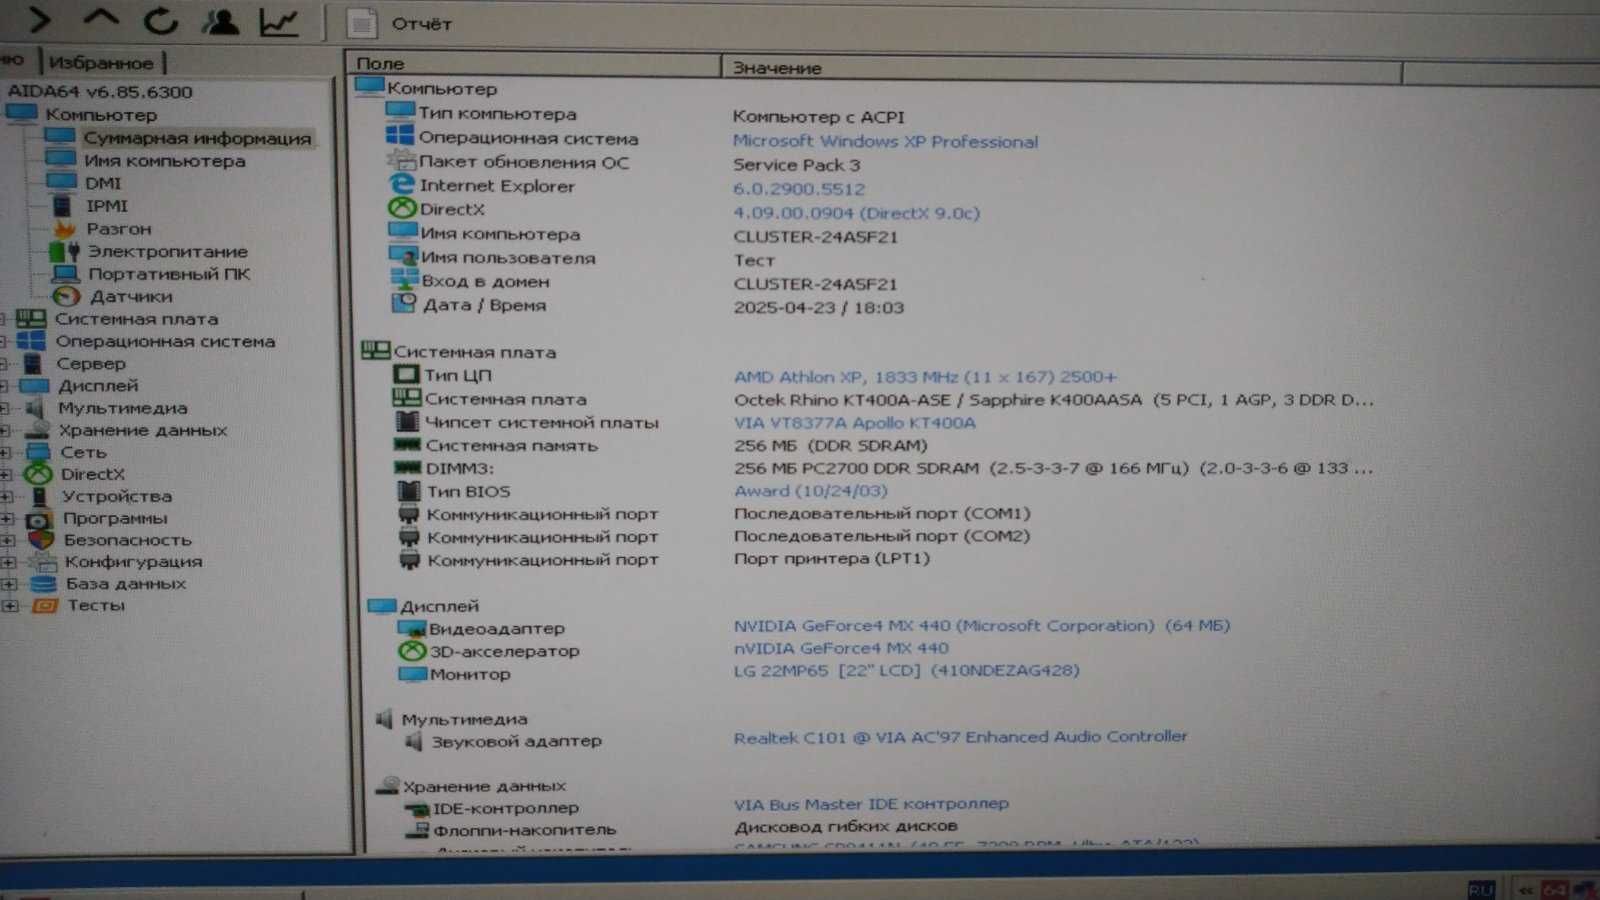Click the Поле column header
Screen dimensions: 1600x900
535,64
